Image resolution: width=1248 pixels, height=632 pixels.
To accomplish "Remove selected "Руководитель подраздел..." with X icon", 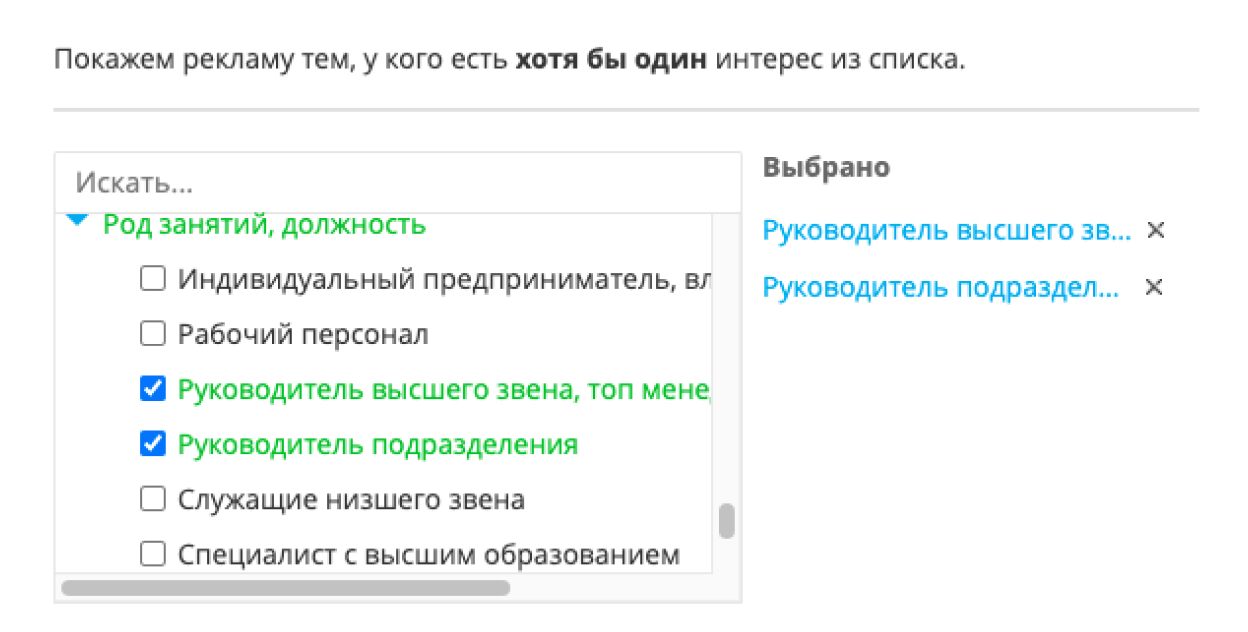I will pyautogui.click(x=1153, y=288).
